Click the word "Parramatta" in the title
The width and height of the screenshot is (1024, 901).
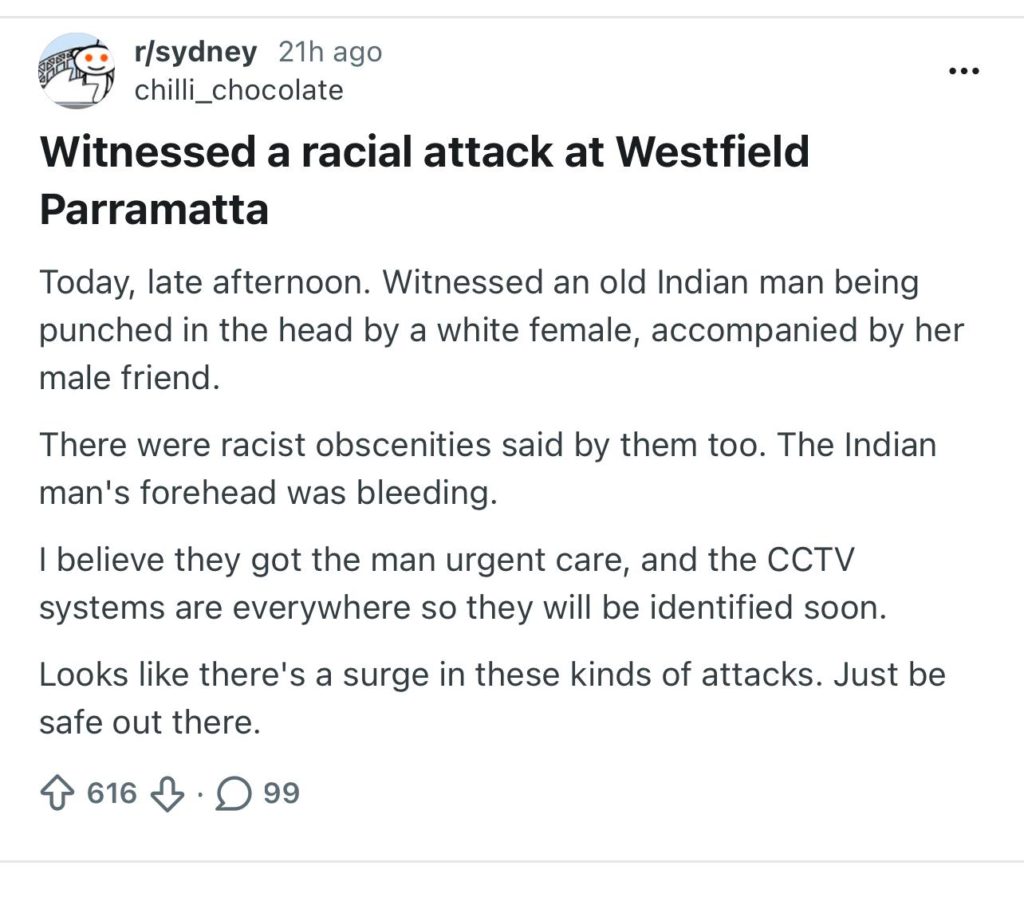pyautogui.click(x=154, y=210)
